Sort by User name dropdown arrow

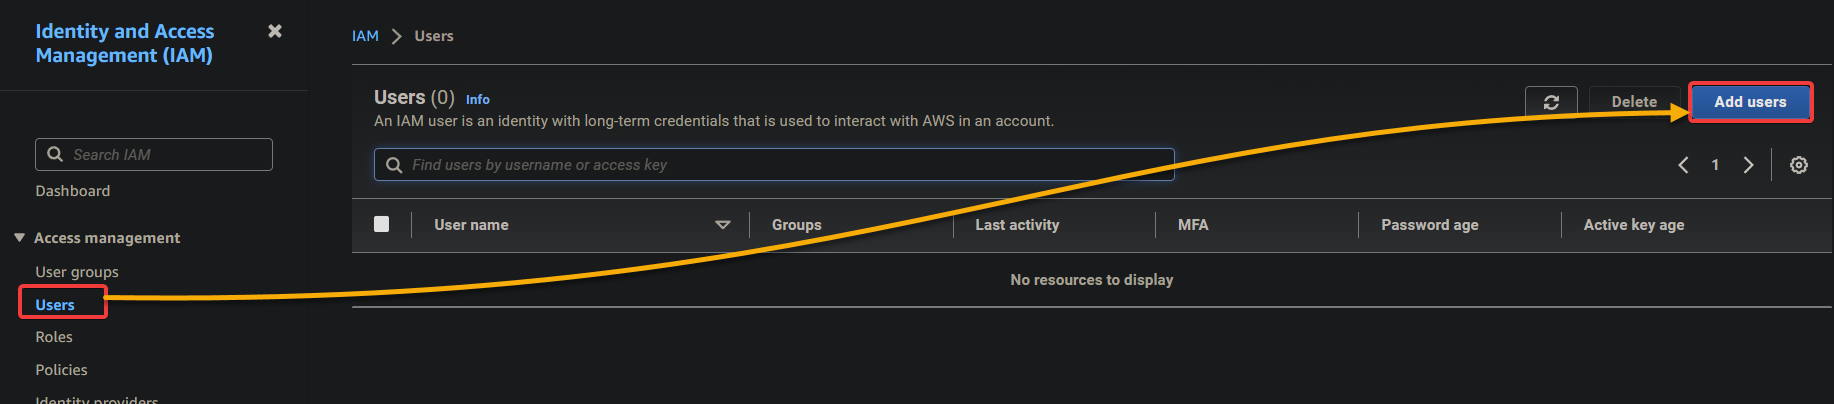[722, 225]
